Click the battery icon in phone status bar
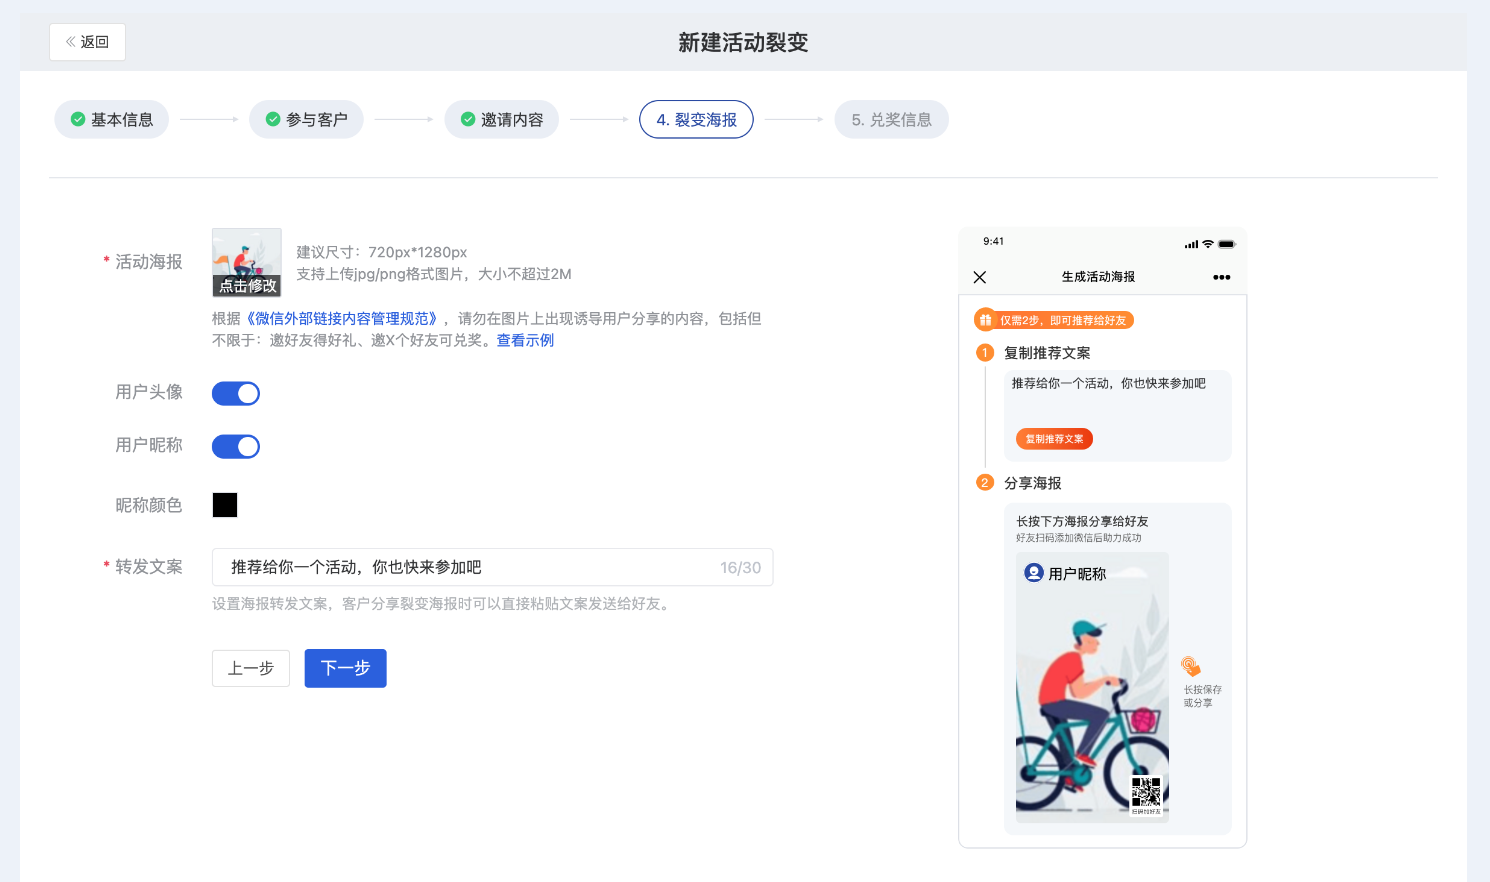The width and height of the screenshot is (1490, 882). (1227, 244)
